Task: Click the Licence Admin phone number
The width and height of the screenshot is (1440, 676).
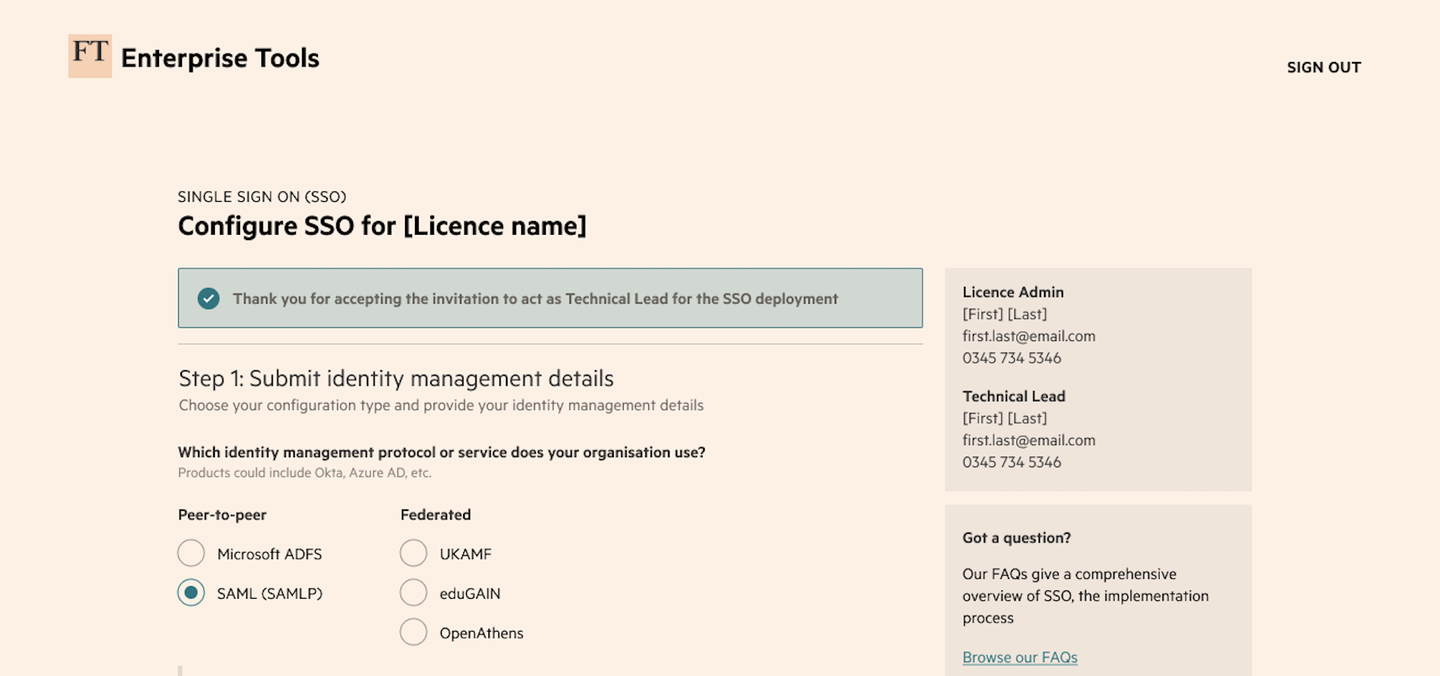Action: [1011, 358]
